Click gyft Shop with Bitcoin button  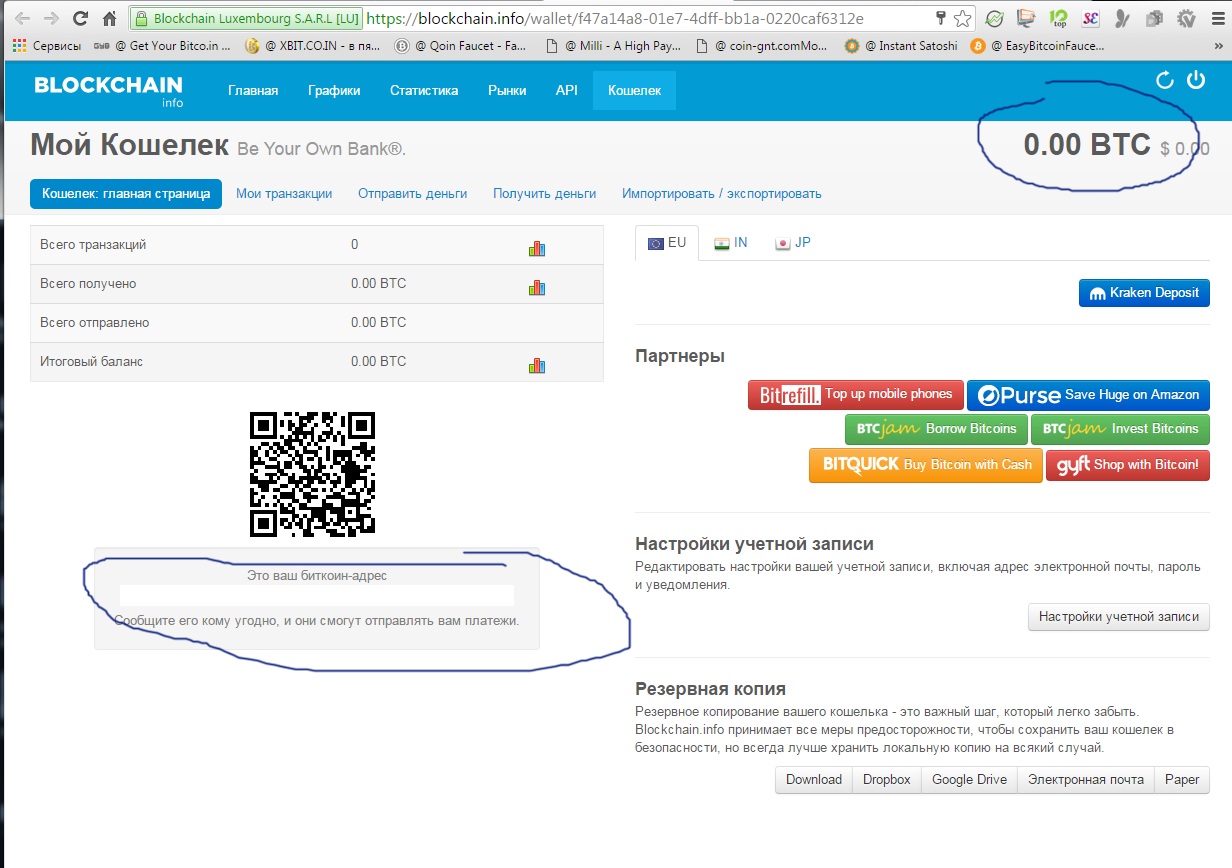[1127, 465]
